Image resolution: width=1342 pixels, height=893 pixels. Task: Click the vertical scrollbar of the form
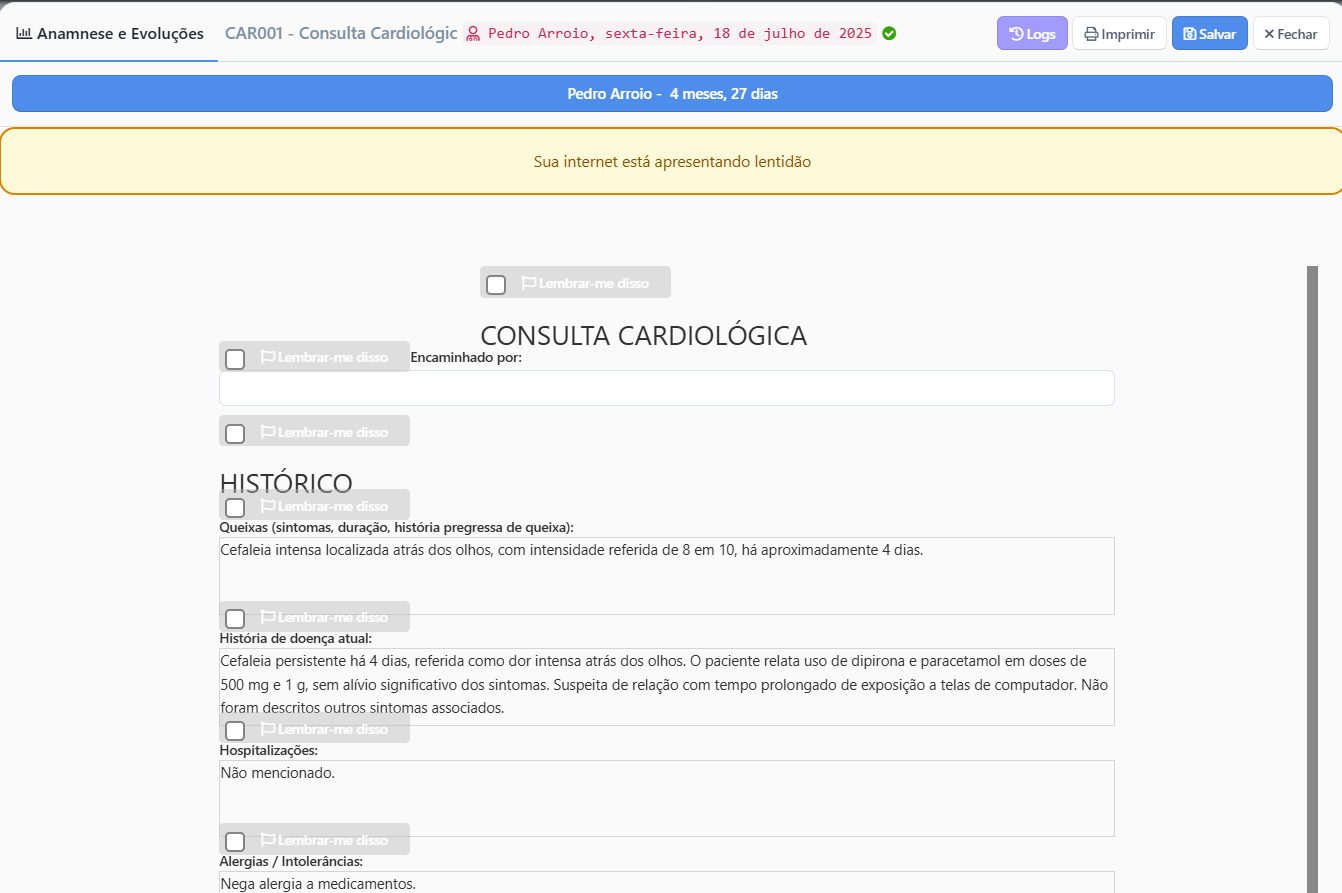[1312, 579]
